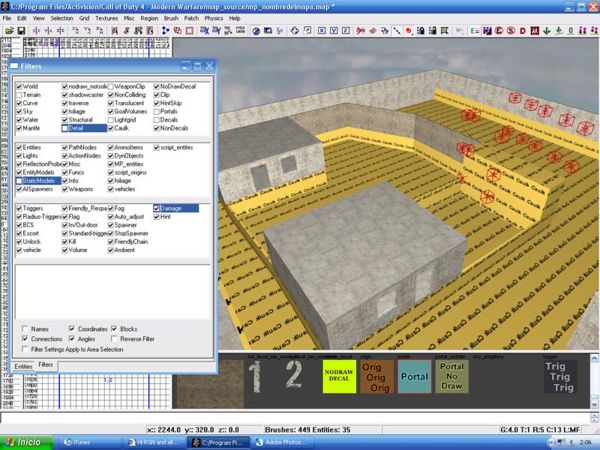
Task: Open the Physics menu
Action: pyautogui.click(x=214, y=18)
